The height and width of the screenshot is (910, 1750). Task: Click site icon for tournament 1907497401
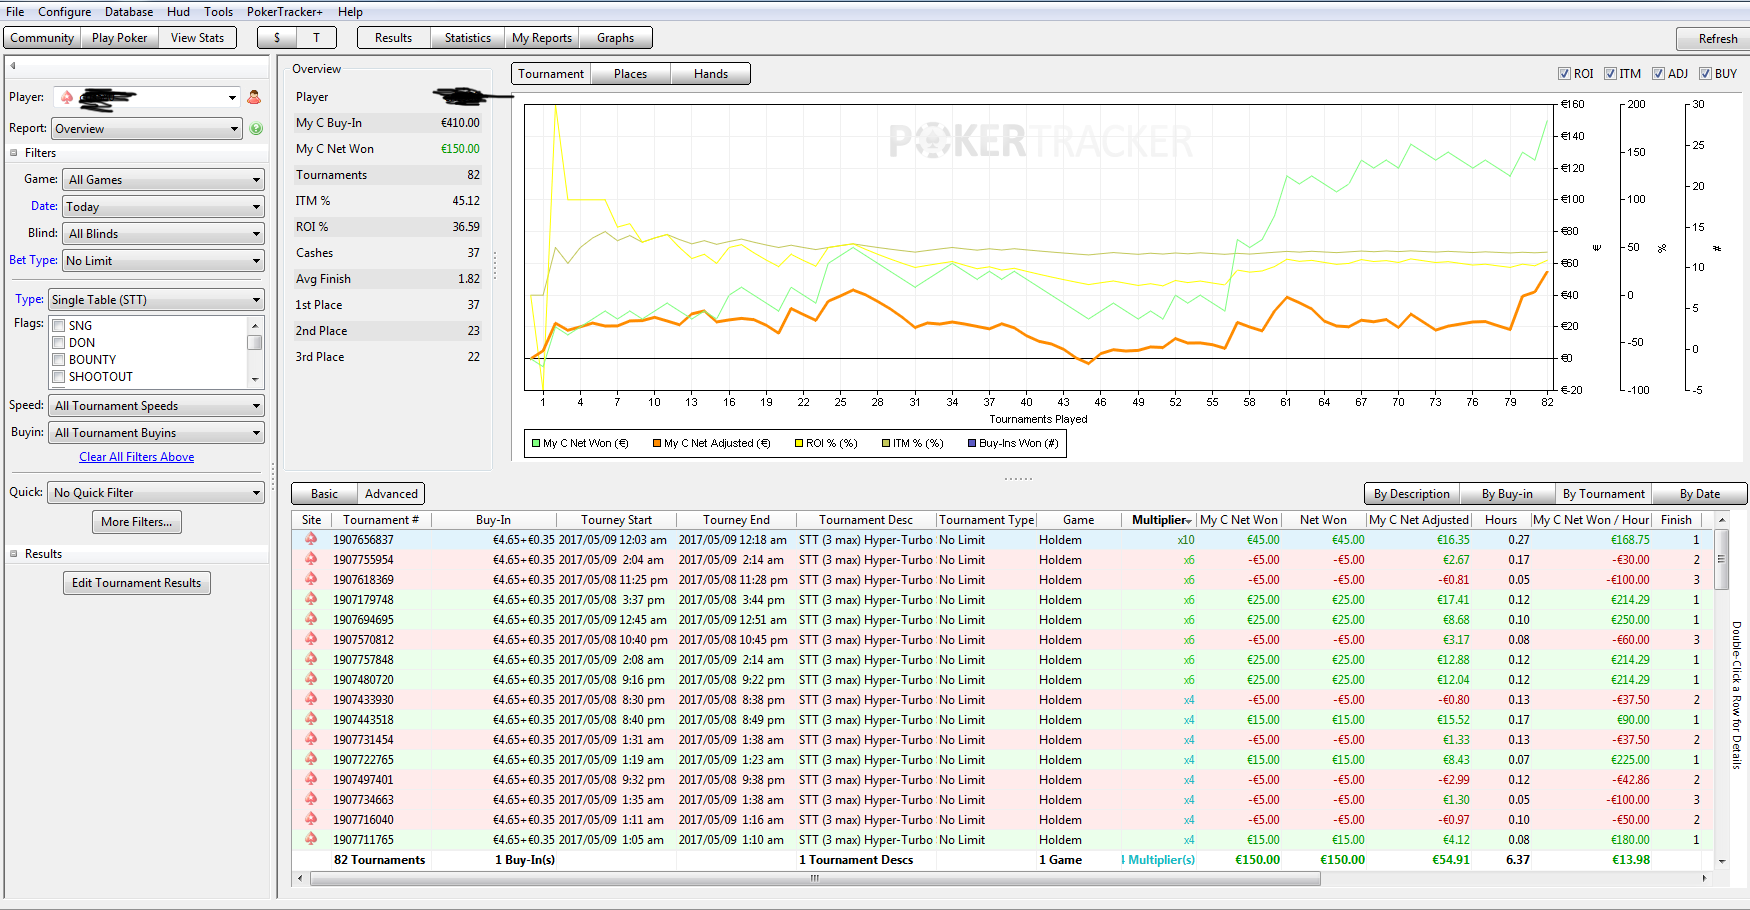311,779
